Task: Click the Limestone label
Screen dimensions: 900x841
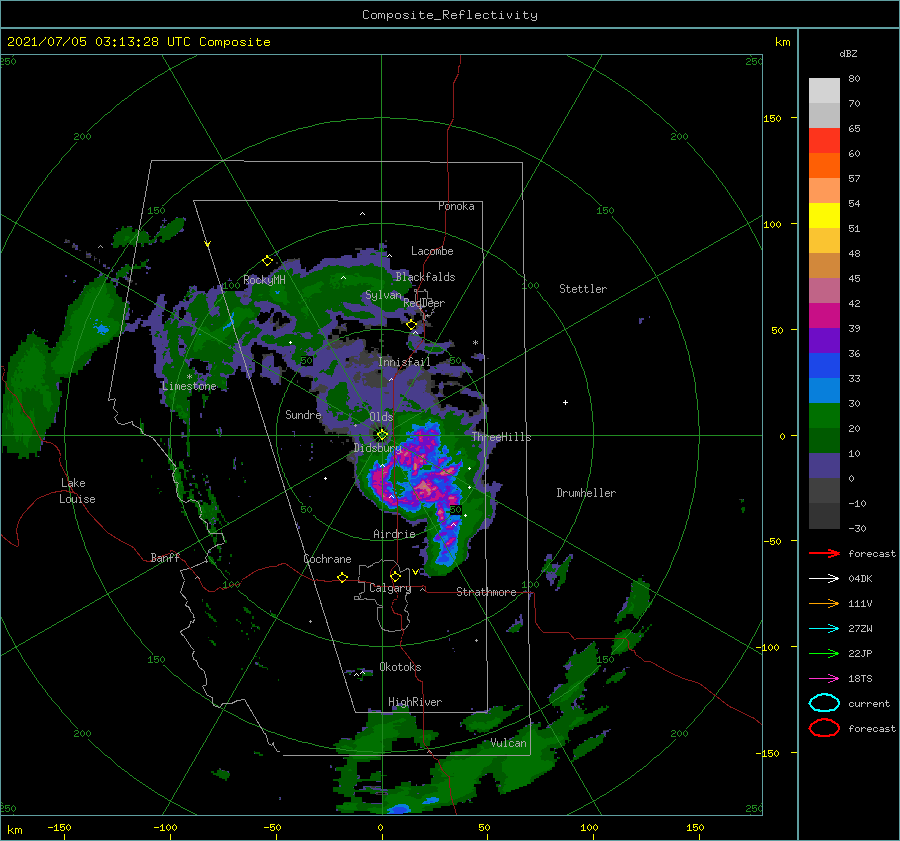Action: pyautogui.click(x=189, y=386)
